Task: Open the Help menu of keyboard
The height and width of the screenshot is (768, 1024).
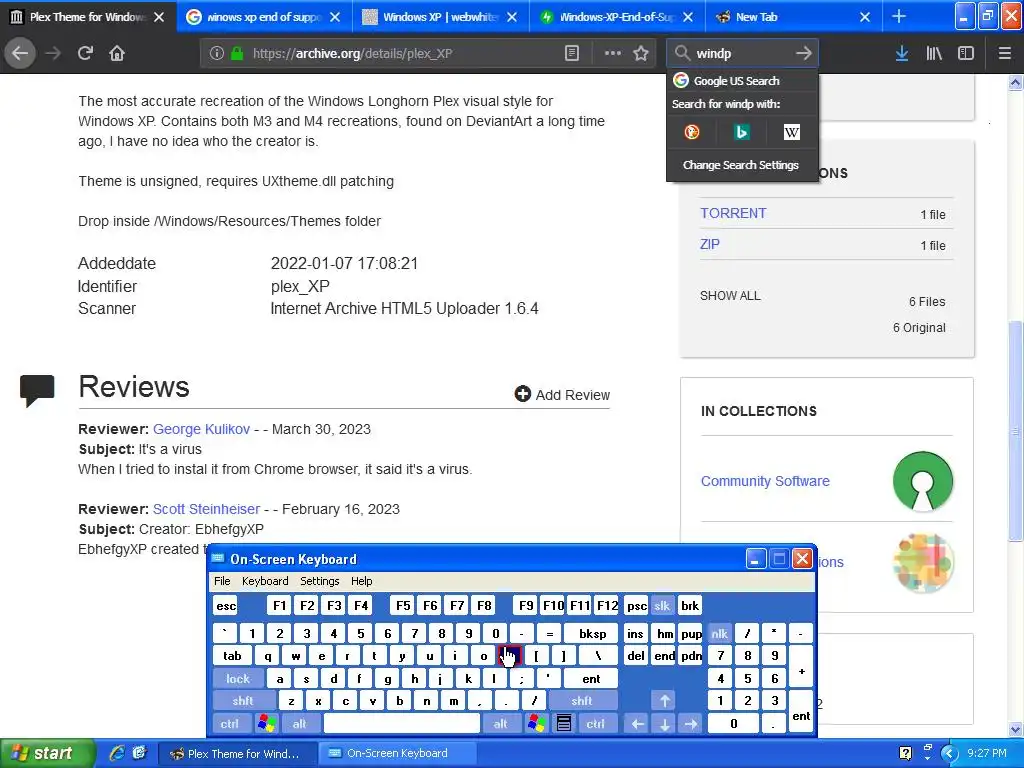Action: click(x=361, y=581)
